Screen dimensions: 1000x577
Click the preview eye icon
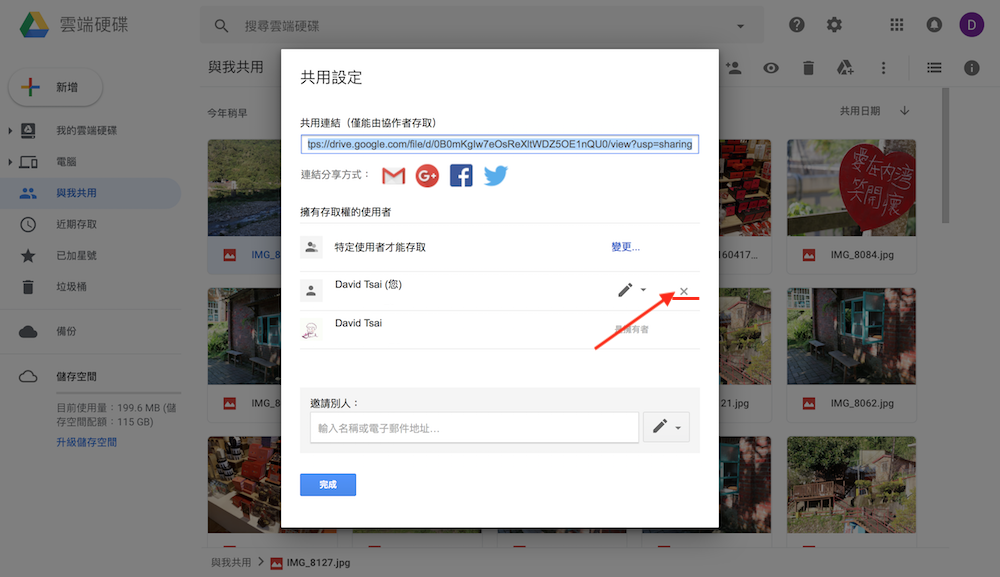pos(771,68)
